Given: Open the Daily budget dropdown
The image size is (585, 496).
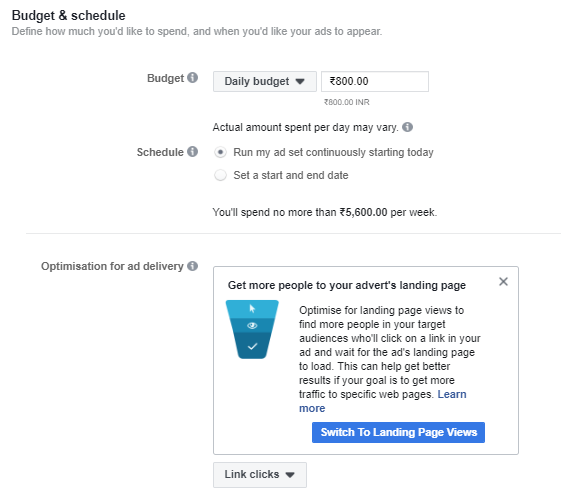Looking at the screenshot, I should (265, 81).
